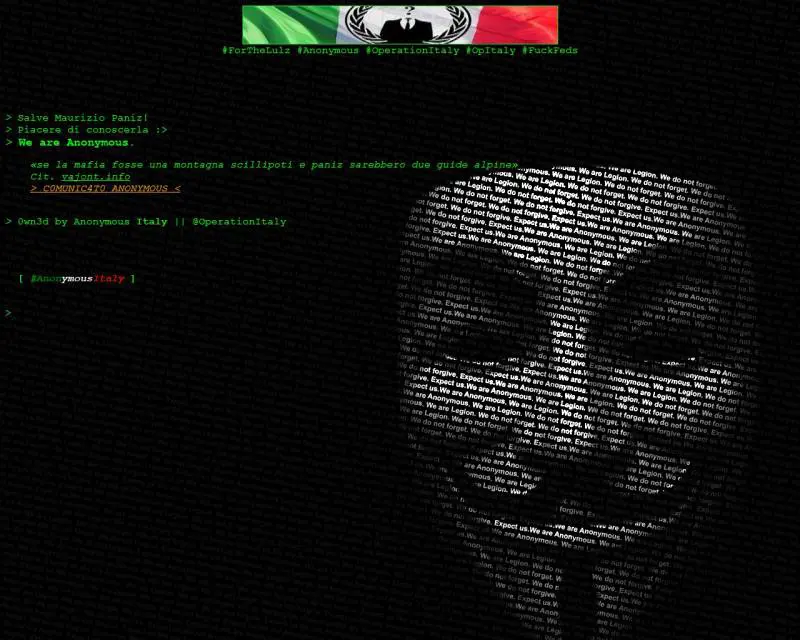The image size is (800, 640).
Task: Open the #OpItaly hashtag
Action: coord(490,51)
